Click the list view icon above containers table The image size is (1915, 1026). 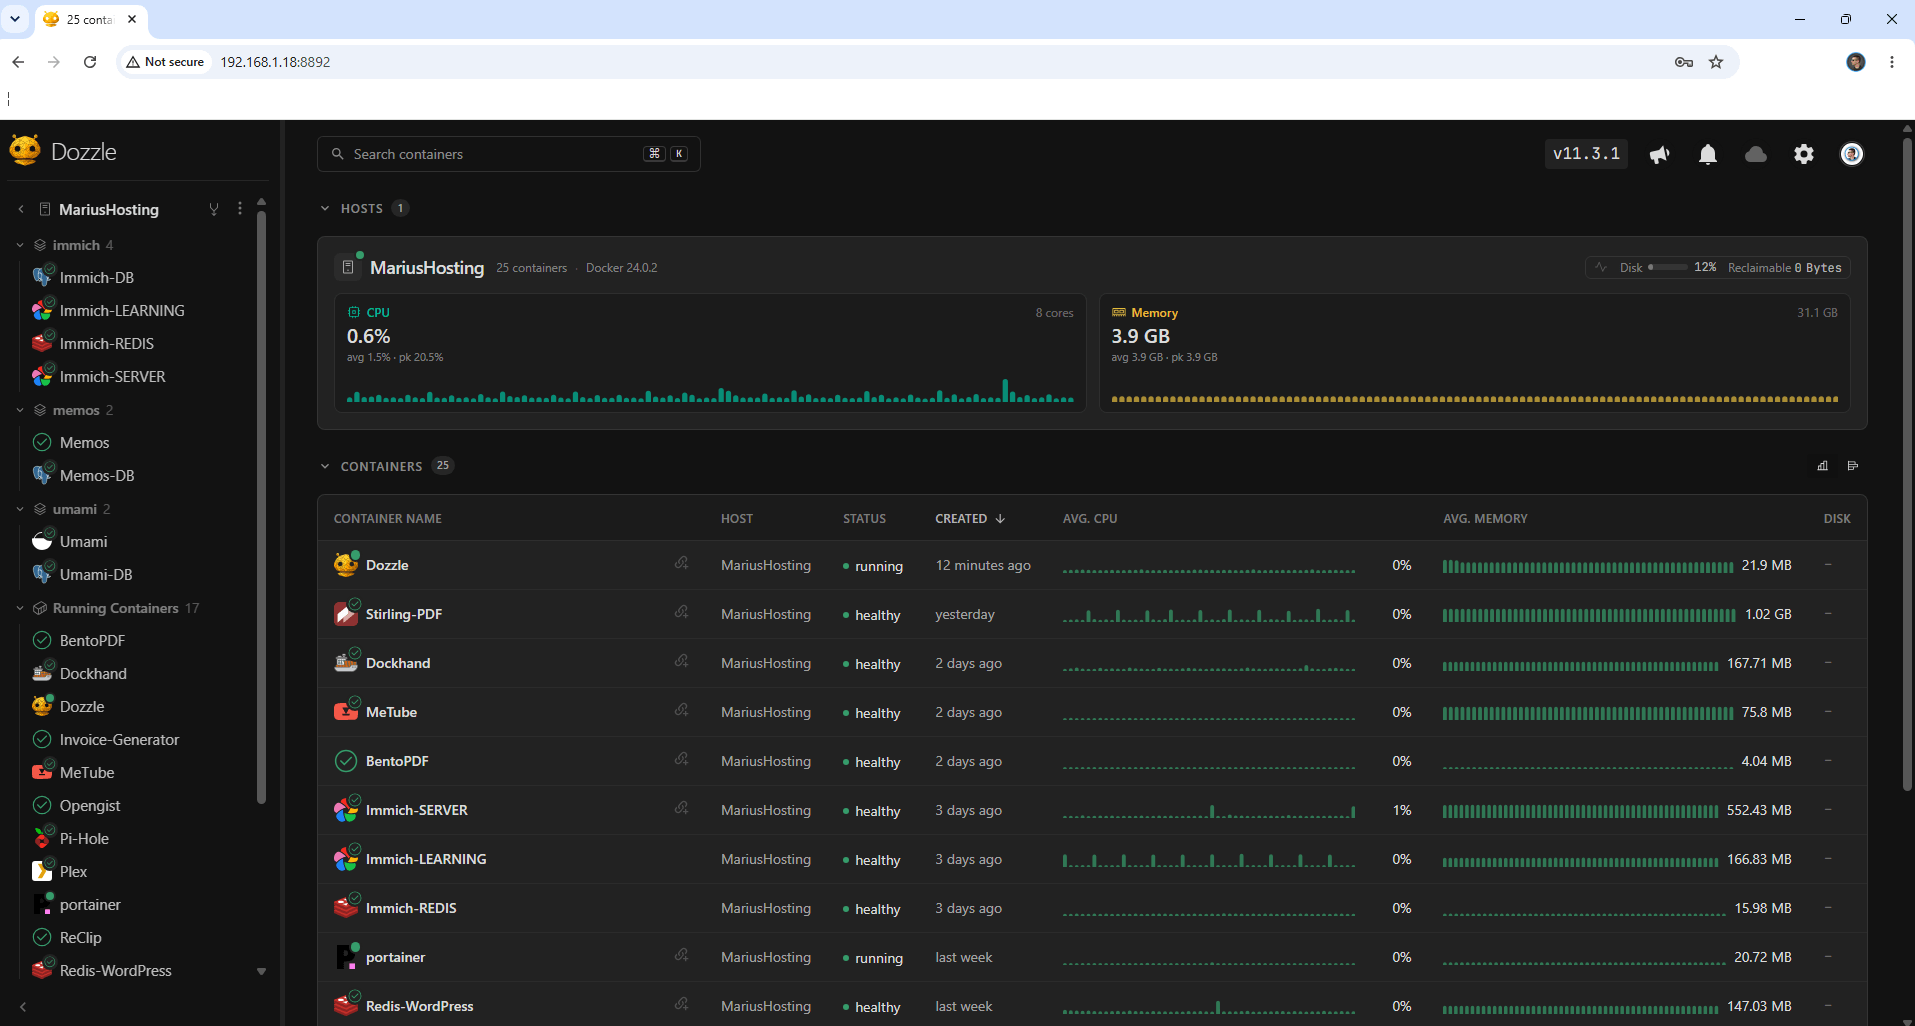(x=1853, y=466)
